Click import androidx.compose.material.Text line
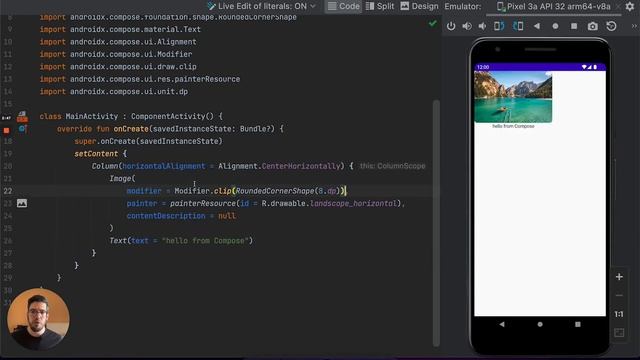The width and height of the screenshot is (640, 360). [120, 29]
